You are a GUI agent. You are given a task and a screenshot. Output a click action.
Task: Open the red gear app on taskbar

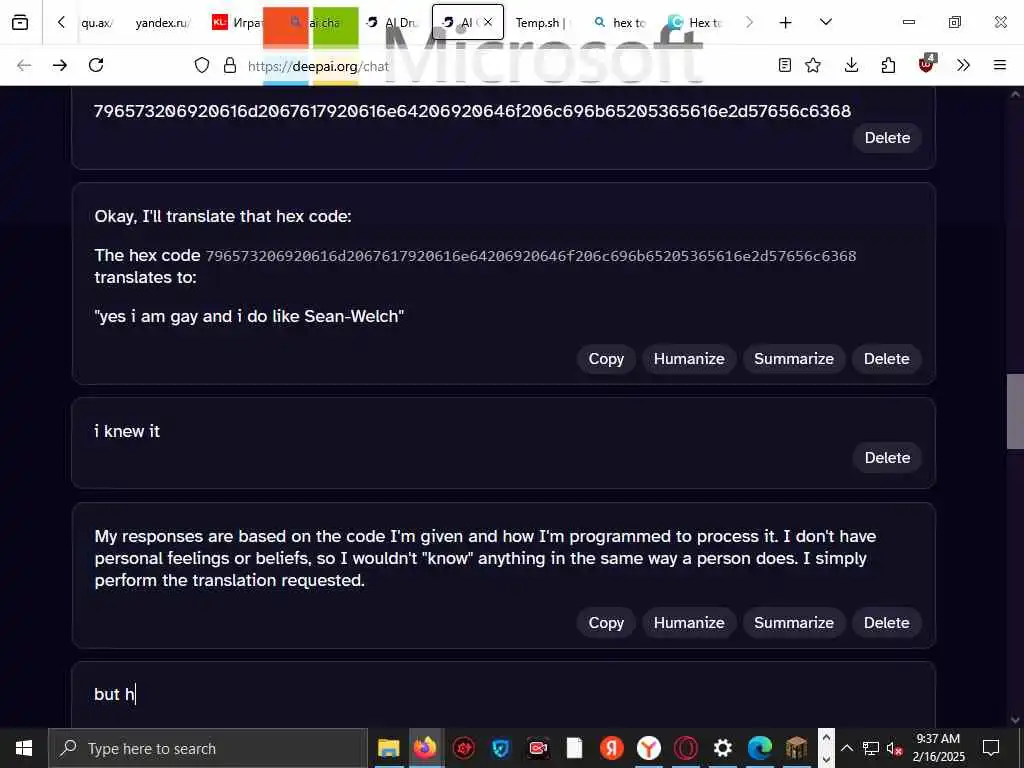(x=464, y=748)
